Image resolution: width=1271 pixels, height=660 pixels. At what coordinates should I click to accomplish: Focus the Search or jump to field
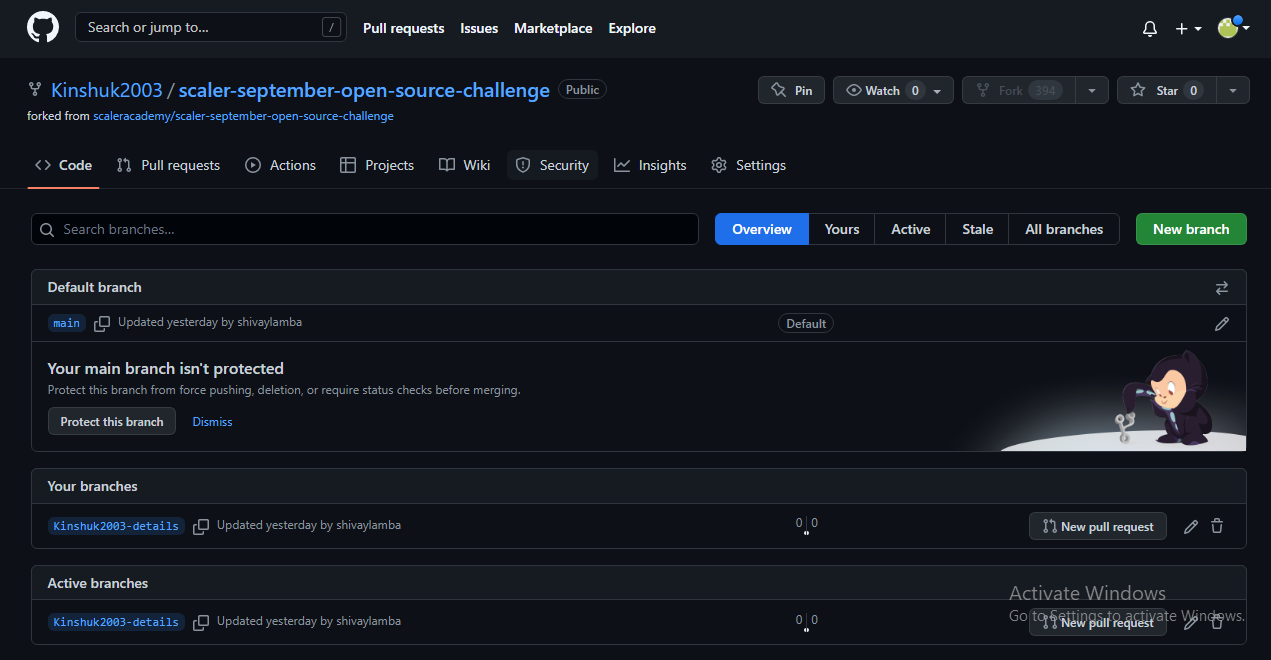pyautogui.click(x=211, y=27)
